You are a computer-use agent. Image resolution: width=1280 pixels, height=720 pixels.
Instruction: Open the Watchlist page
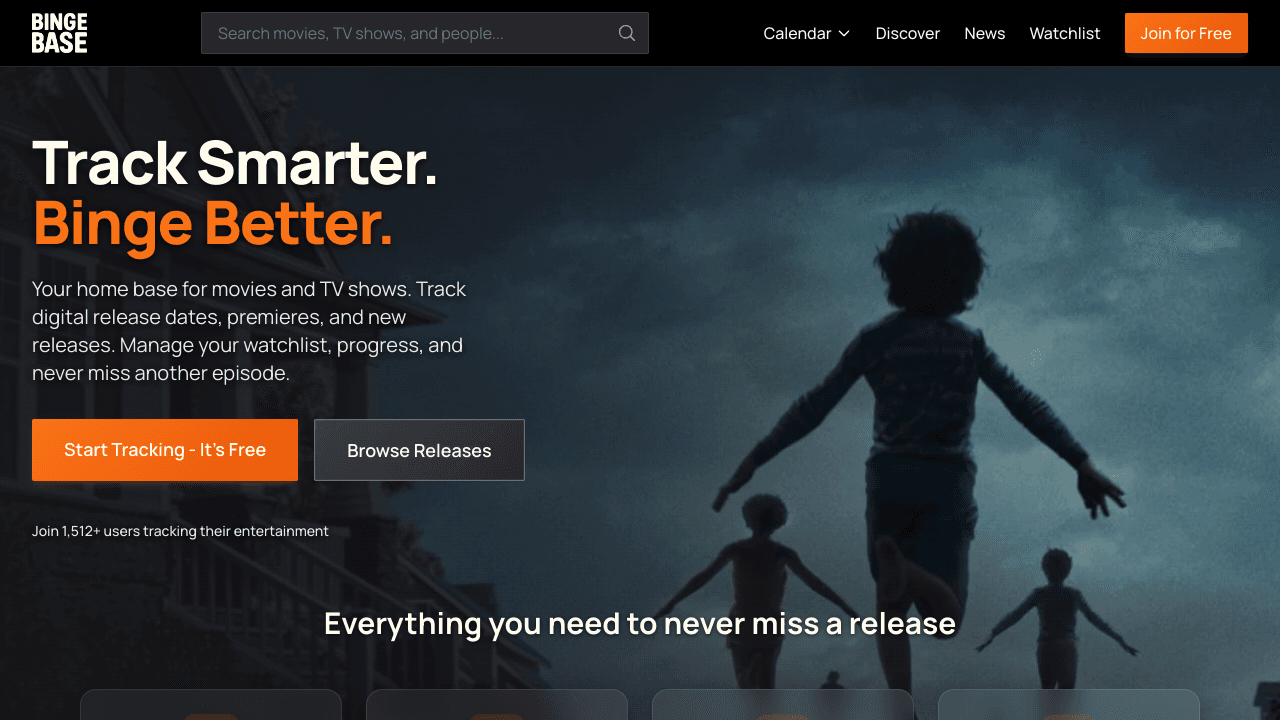coord(1065,33)
